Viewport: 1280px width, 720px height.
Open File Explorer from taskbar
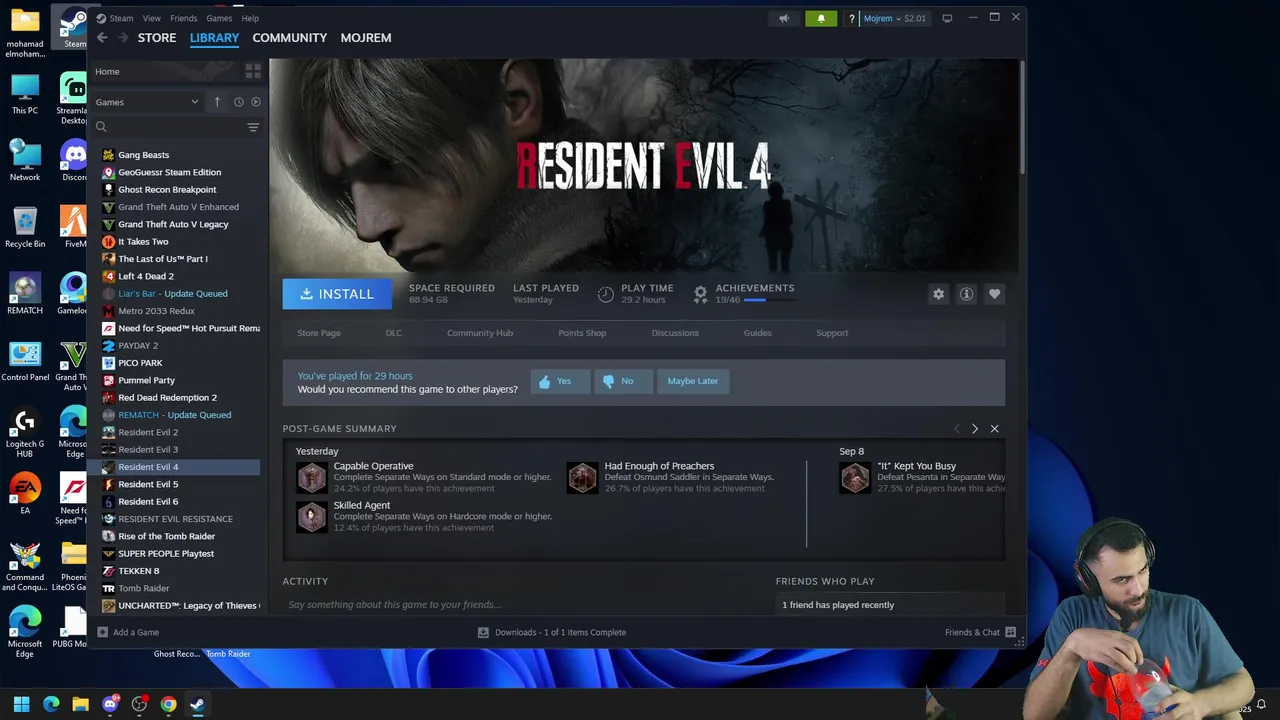click(80, 704)
